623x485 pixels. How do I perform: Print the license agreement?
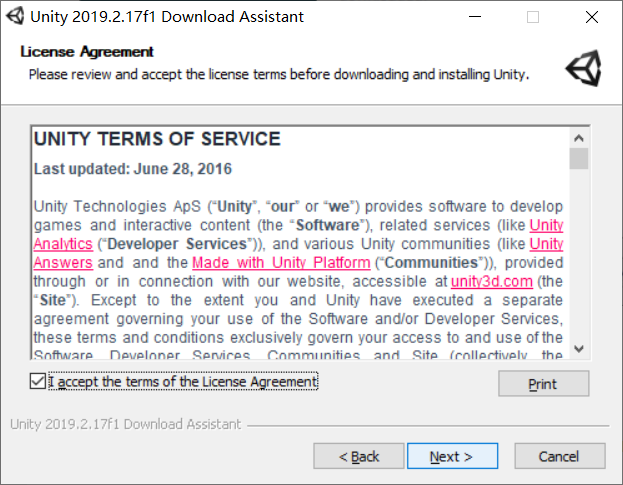[544, 383]
